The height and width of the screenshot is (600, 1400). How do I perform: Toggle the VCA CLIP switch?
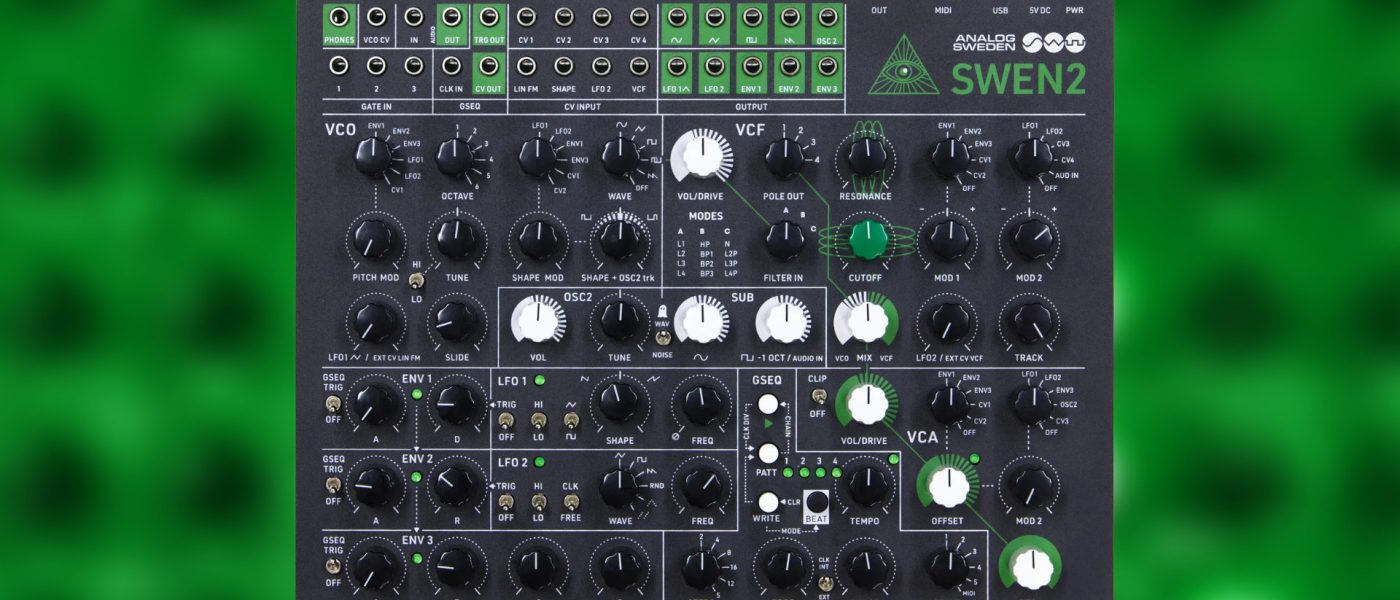click(x=818, y=396)
